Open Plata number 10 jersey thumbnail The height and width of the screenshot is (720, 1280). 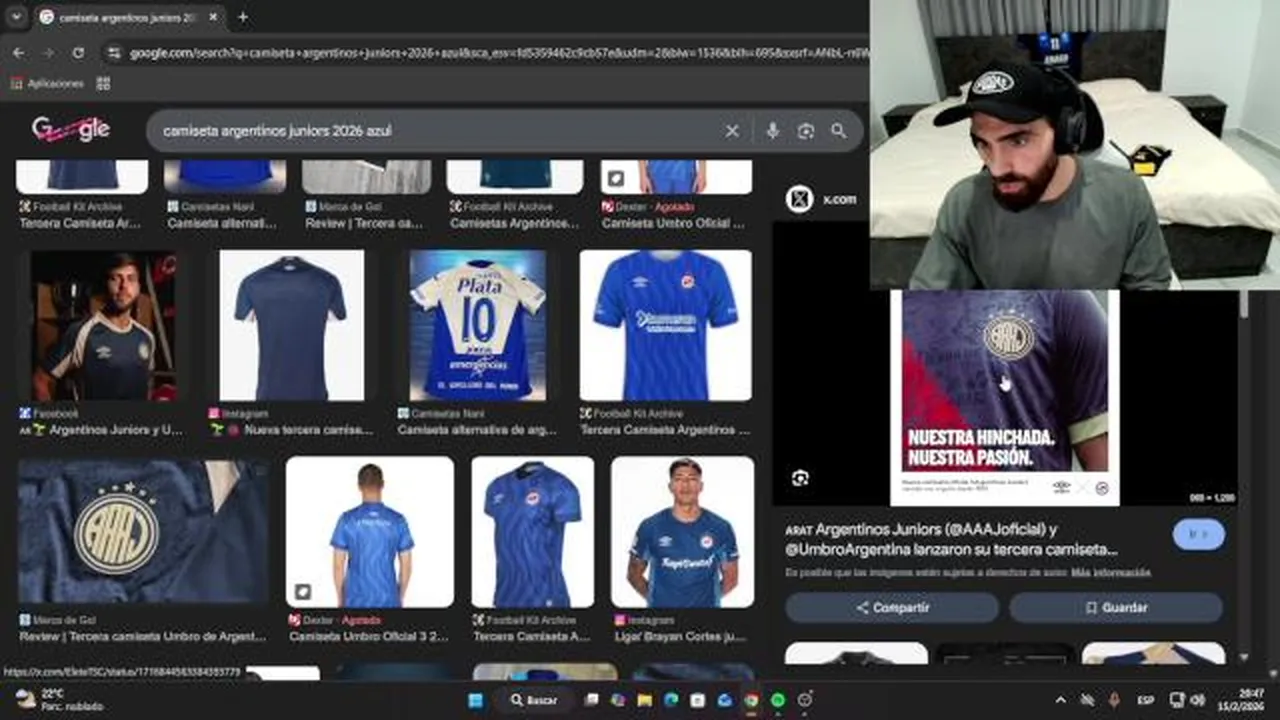(x=478, y=326)
